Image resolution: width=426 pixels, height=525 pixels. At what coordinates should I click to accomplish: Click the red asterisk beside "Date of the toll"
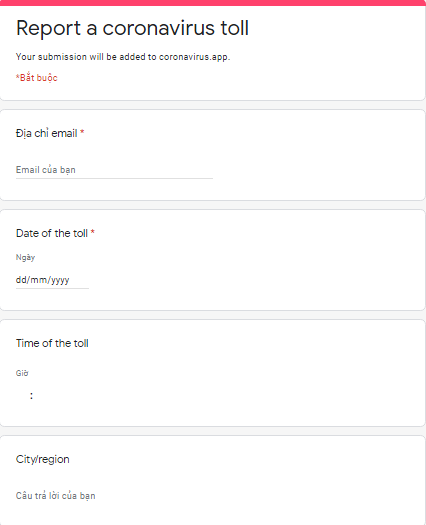[93, 232]
